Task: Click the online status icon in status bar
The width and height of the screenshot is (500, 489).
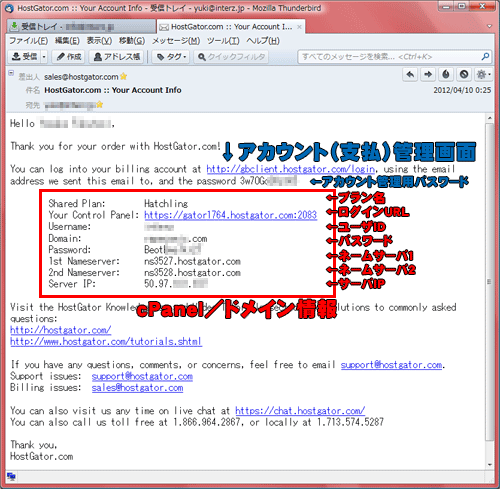Action: pyautogui.click(x=11, y=477)
